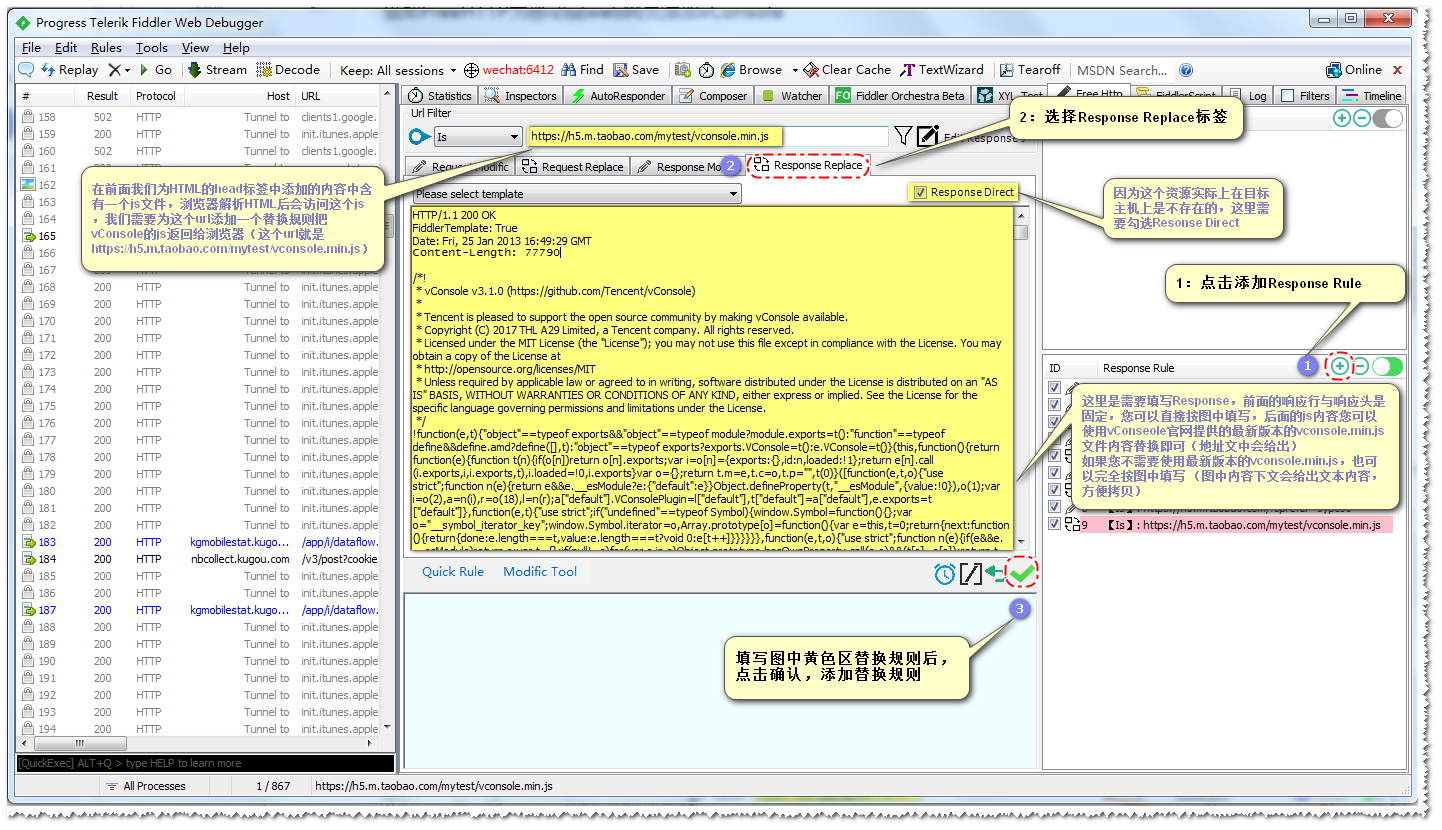Click the camera screenshot icon in toolbar
Screen dimensions: 1442x830
[x=683, y=70]
